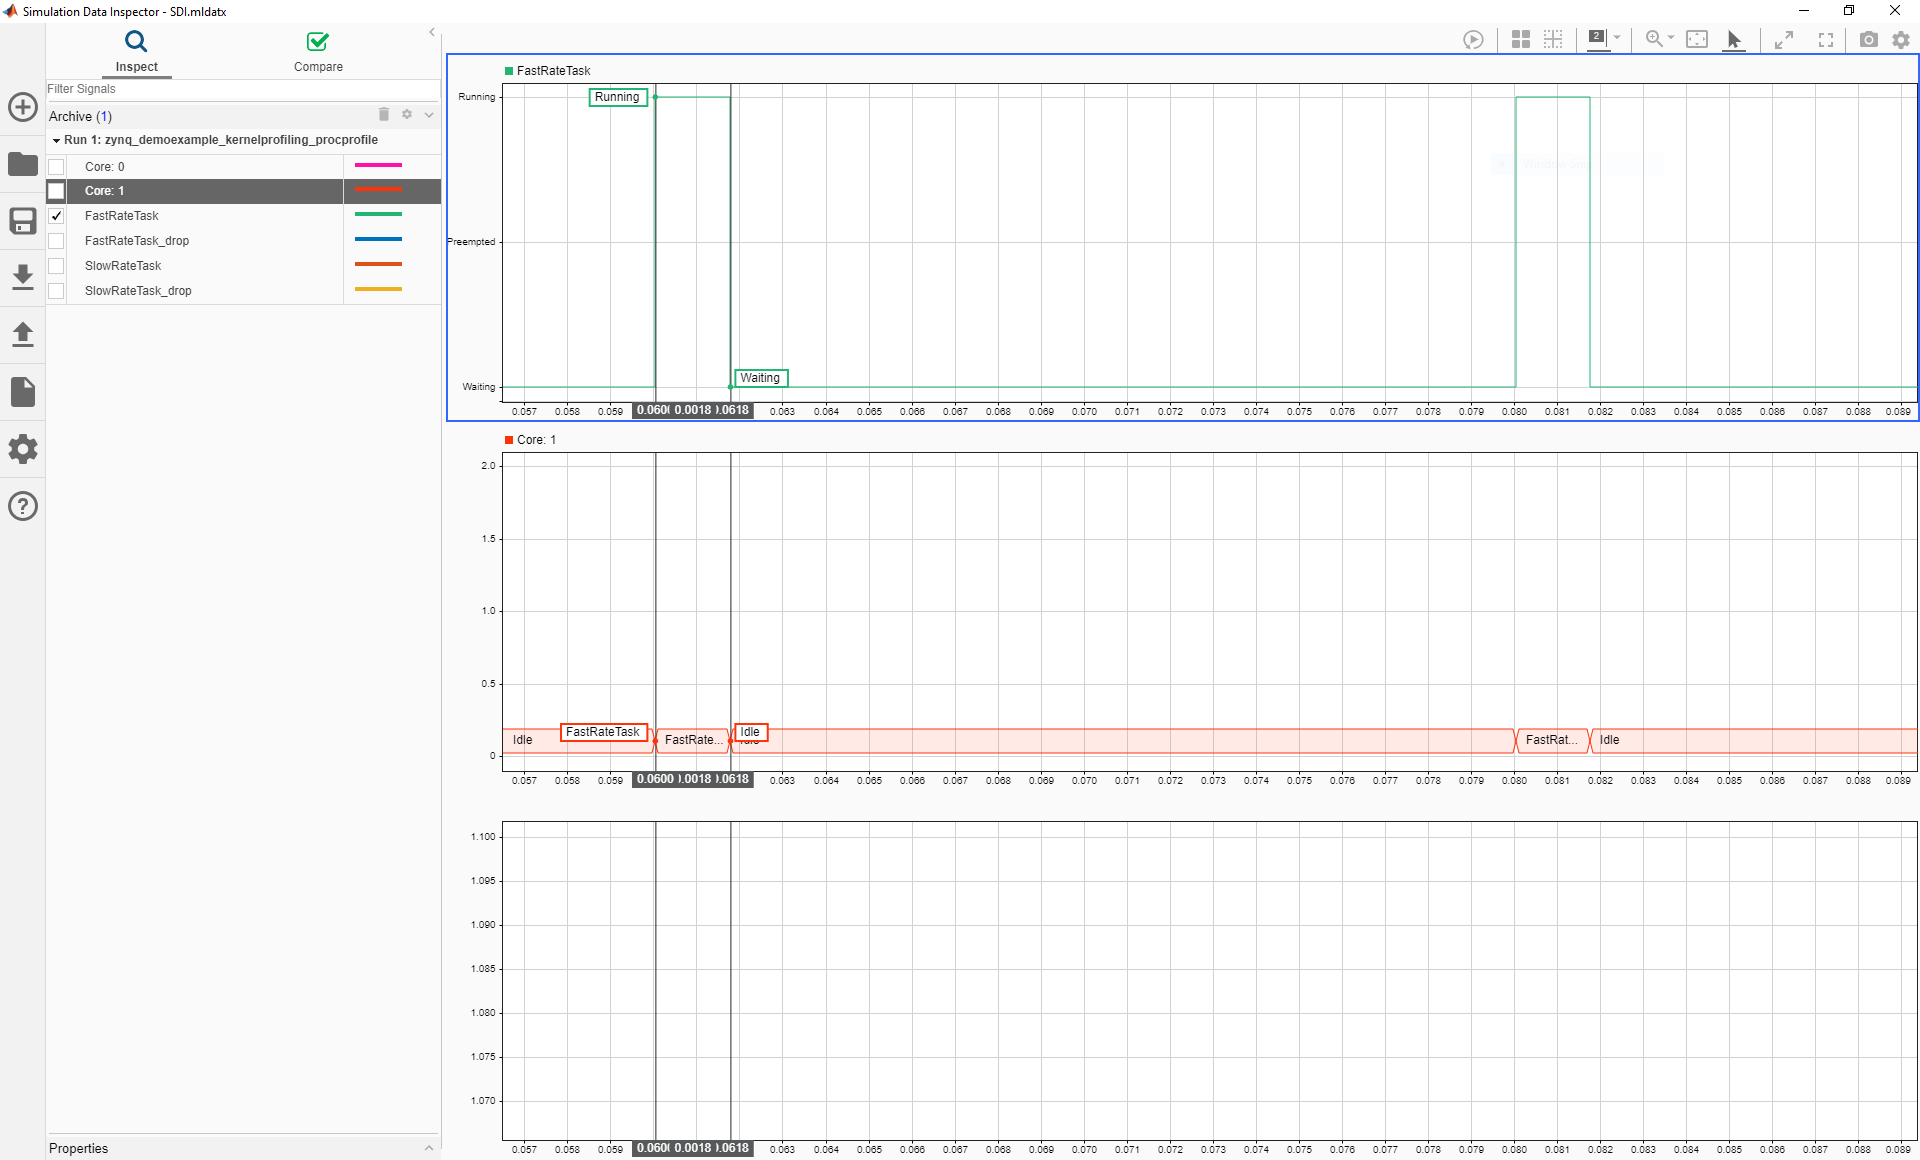
Task: Click the Waiting cursor data label in top plot
Action: pos(760,378)
